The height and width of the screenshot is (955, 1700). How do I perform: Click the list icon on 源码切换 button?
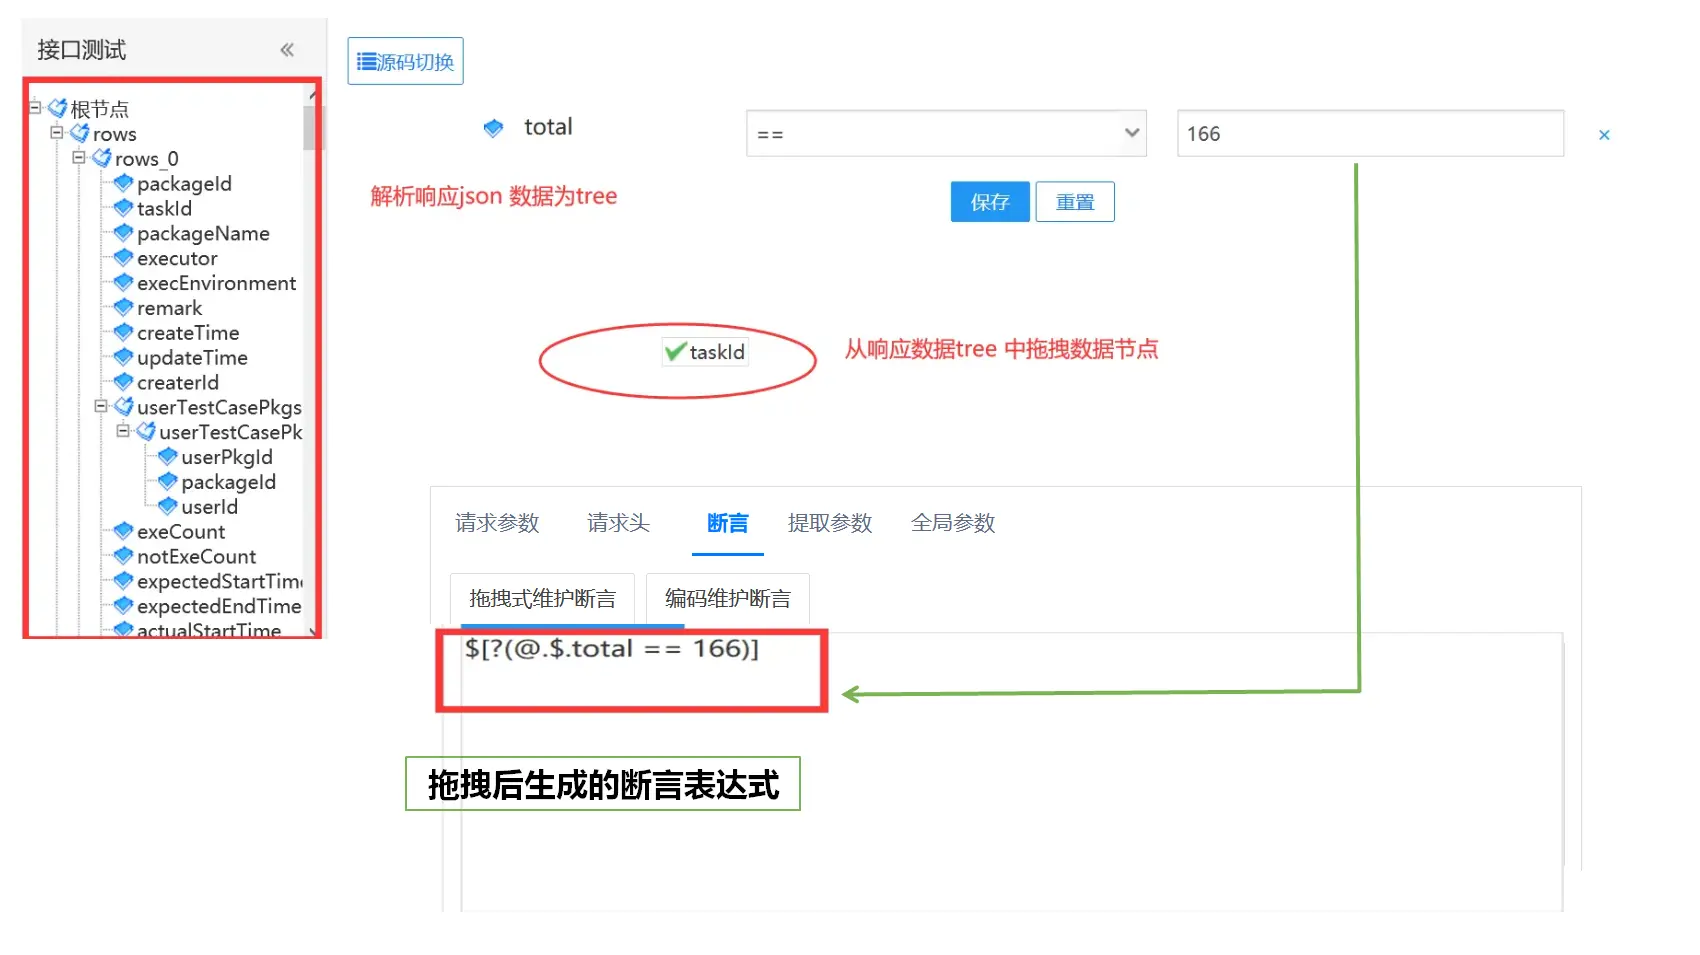(367, 62)
